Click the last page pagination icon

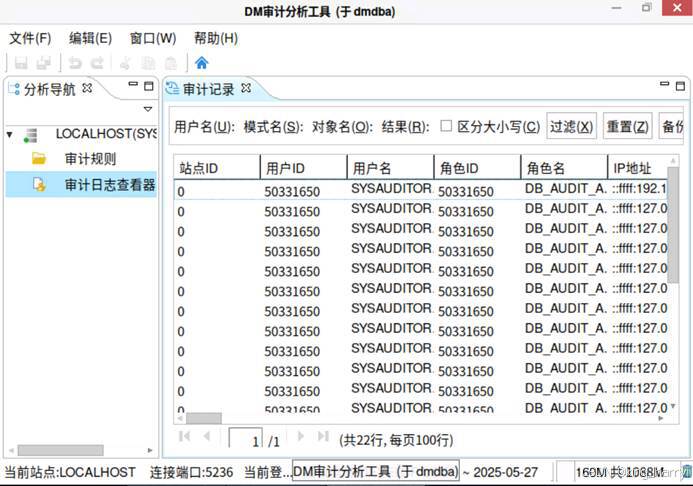click(323, 437)
